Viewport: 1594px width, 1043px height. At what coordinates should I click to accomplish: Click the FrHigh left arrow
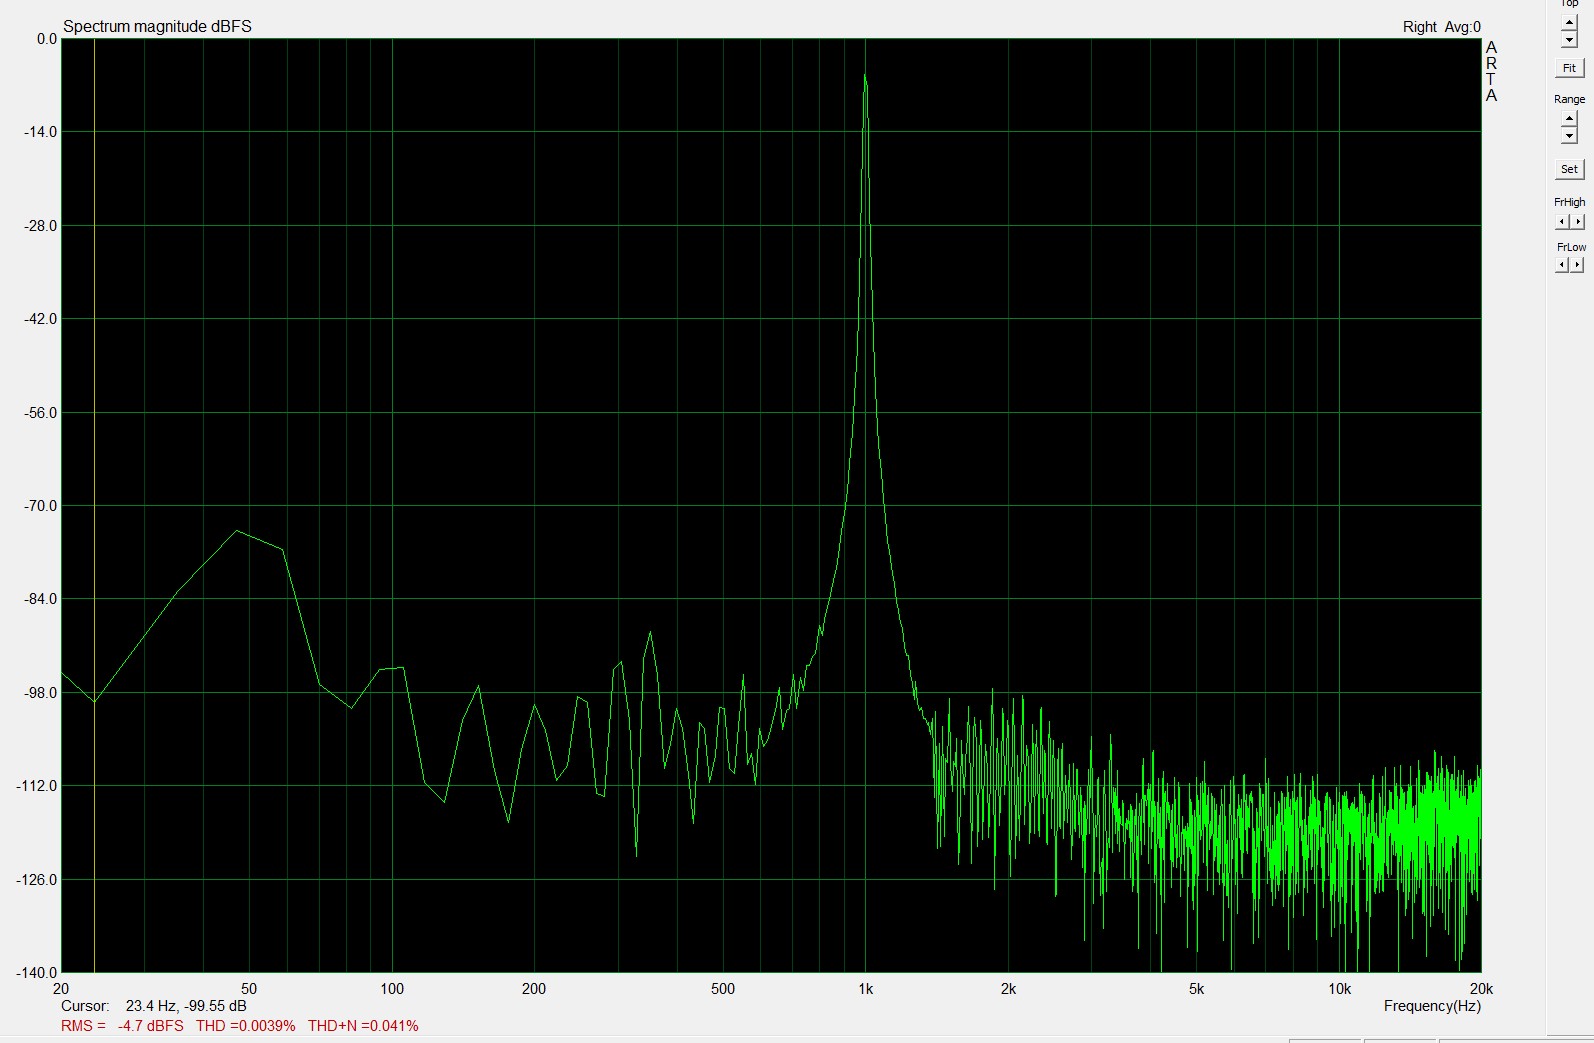(x=1562, y=222)
